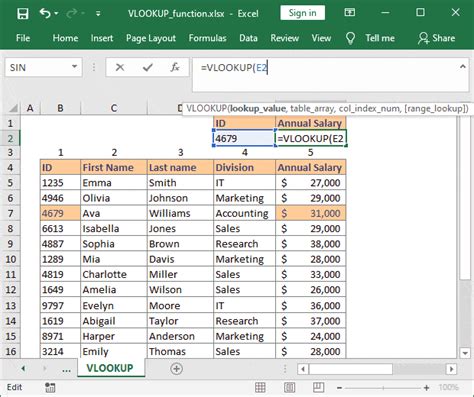
Task: Click the zoom out minus button
Action: pyautogui.click(x=339, y=388)
